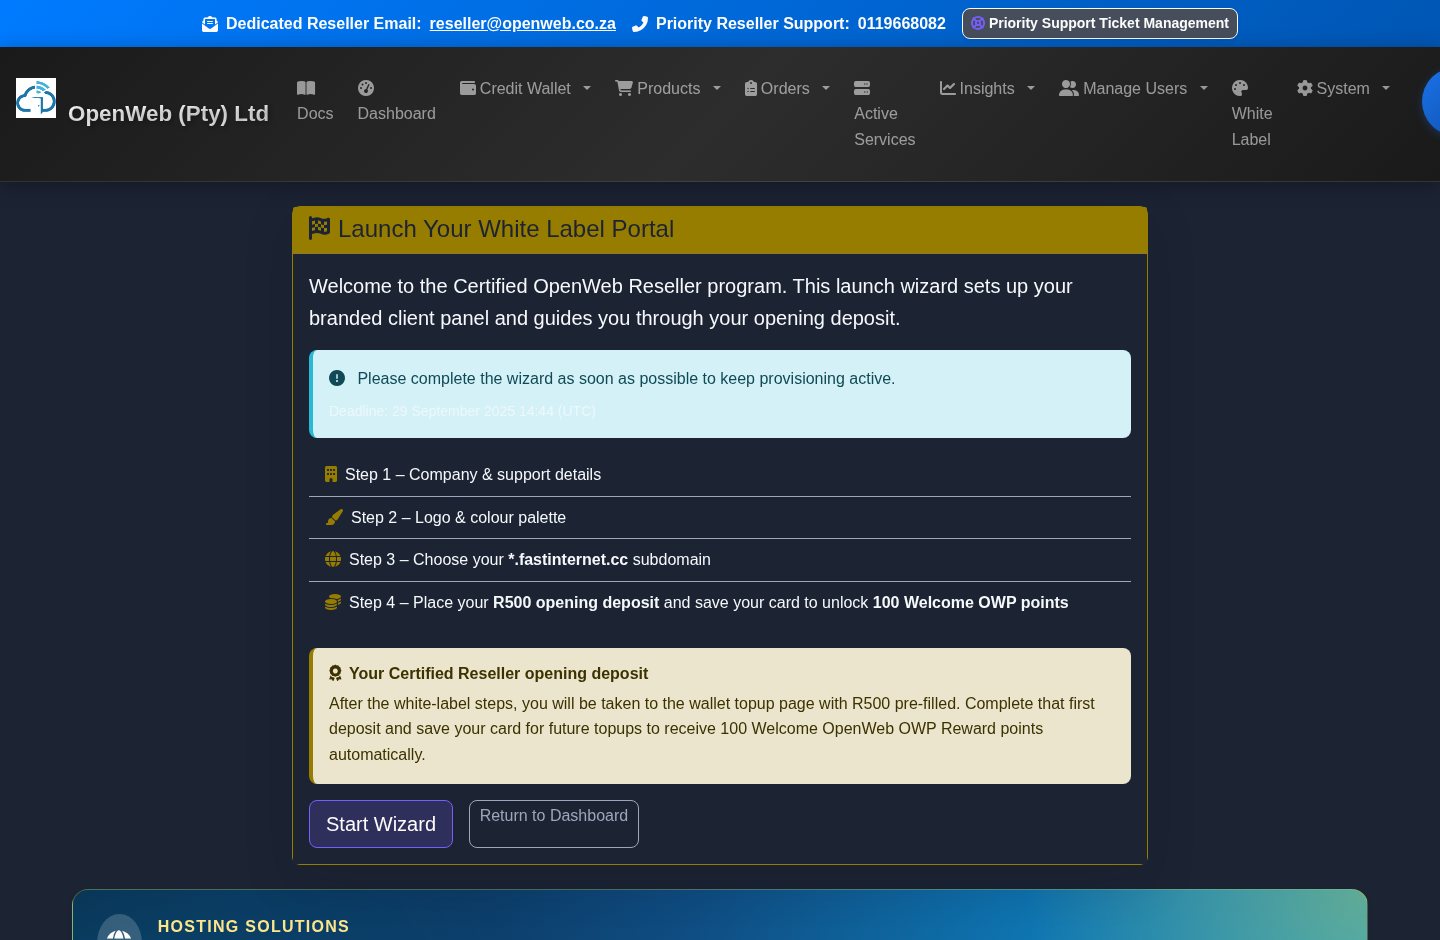
Task: Expand the Manage Users dropdown caret
Action: [x=1204, y=88]
